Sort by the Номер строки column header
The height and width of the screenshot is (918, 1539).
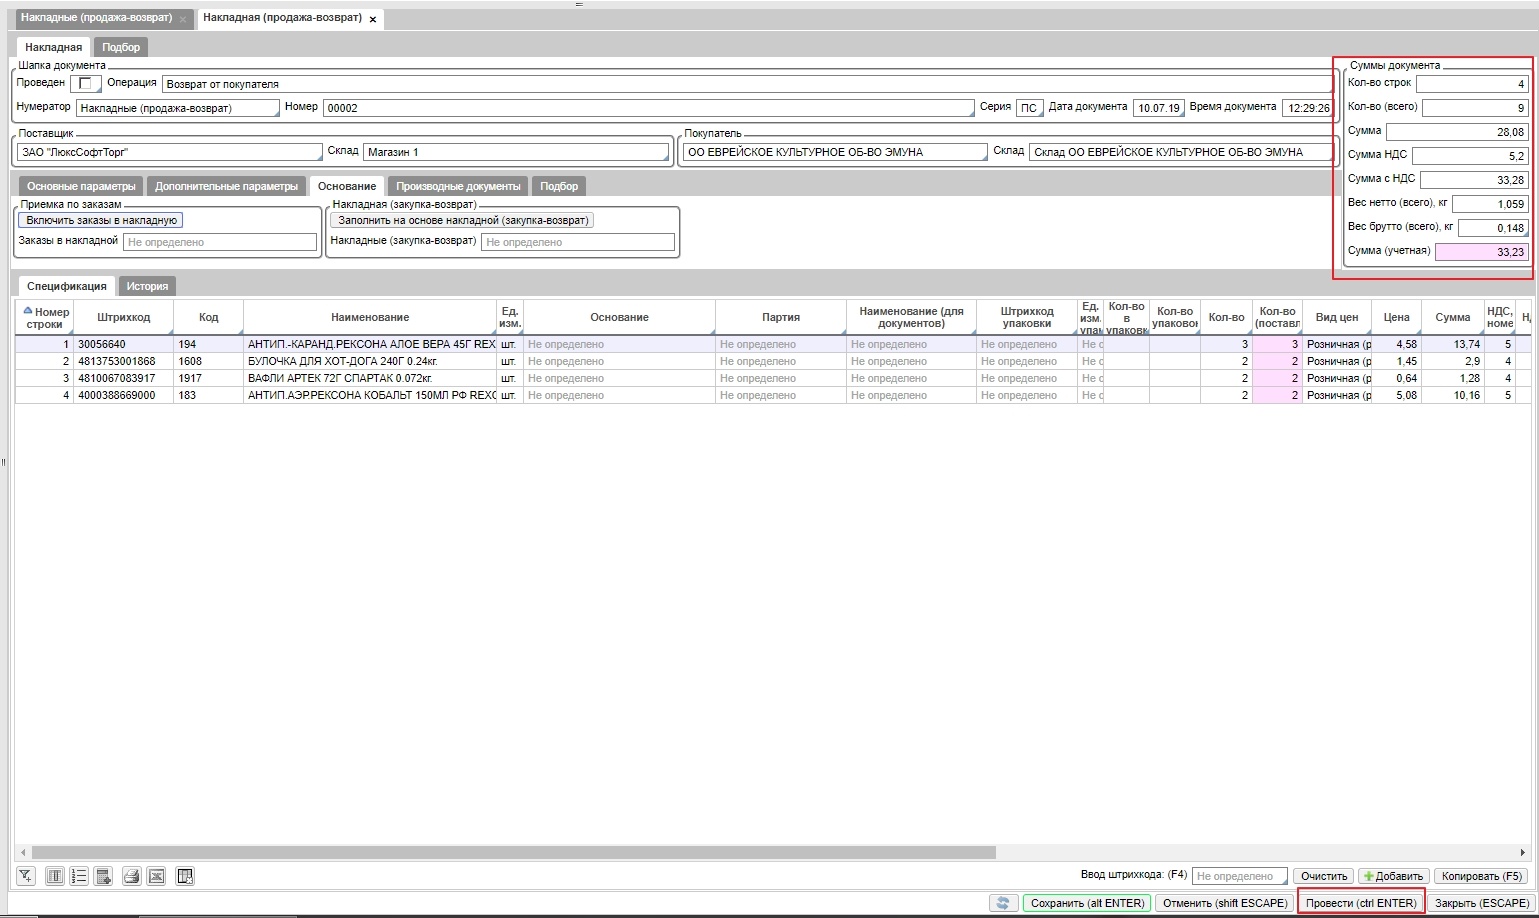[45, 317]
